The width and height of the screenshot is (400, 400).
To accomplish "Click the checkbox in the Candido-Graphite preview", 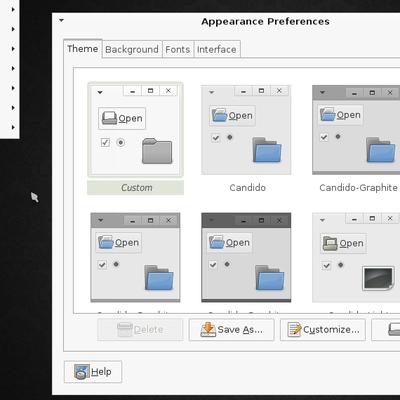I will [x=324, y=137].
